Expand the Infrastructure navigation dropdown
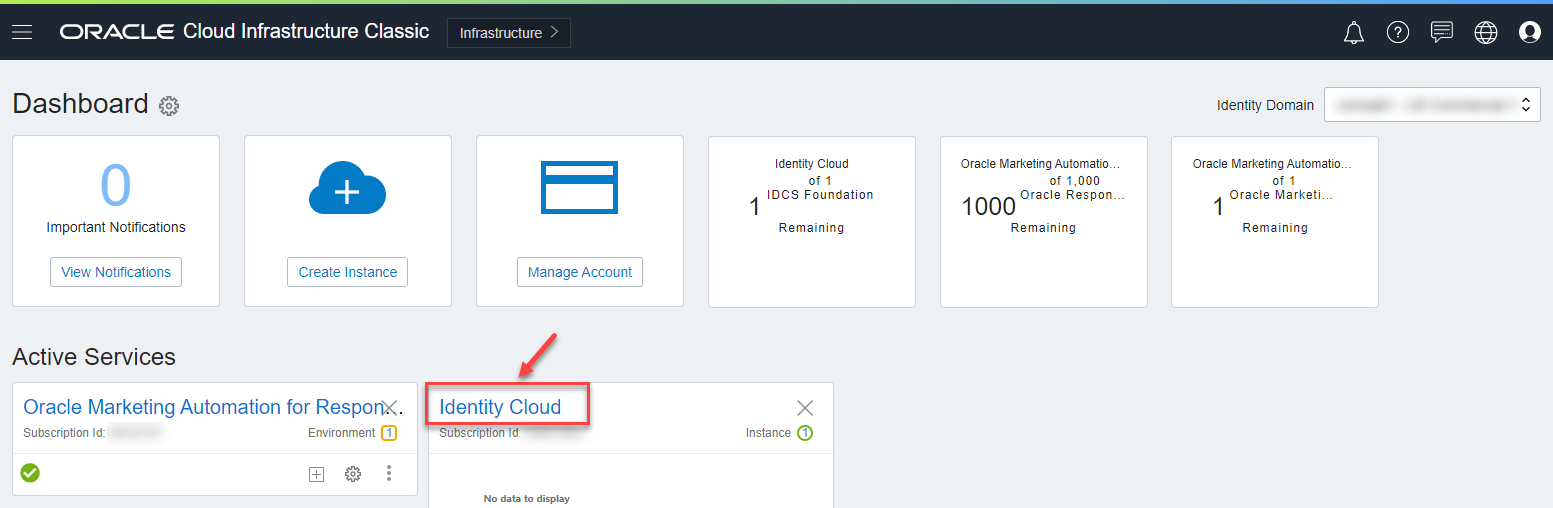 509,33
